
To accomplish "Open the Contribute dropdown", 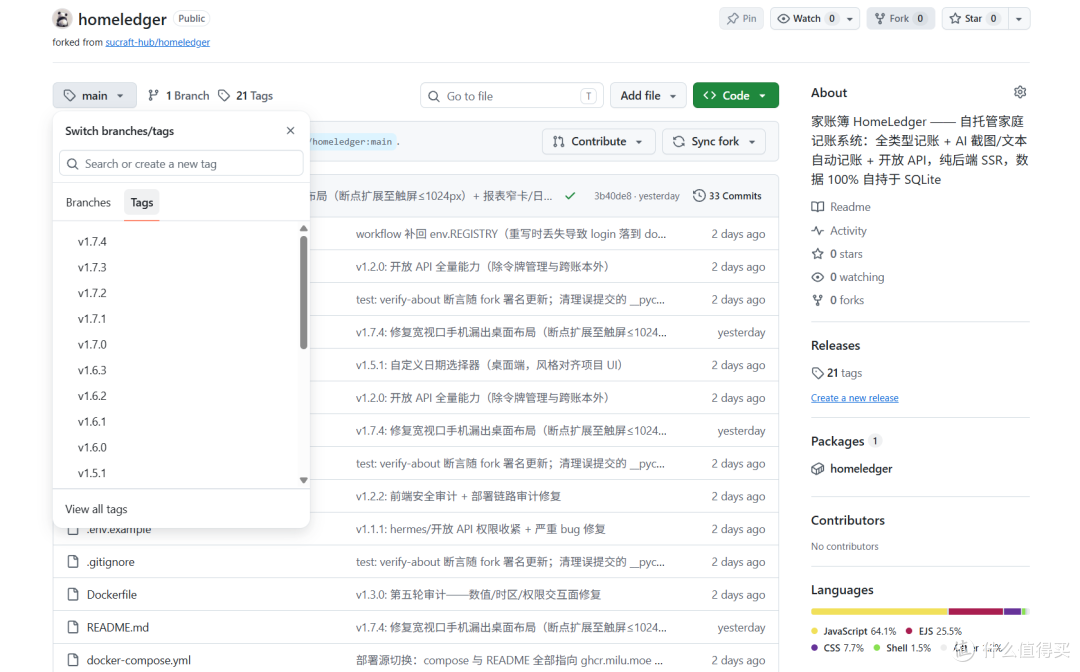I will click(x=599, y=141).
